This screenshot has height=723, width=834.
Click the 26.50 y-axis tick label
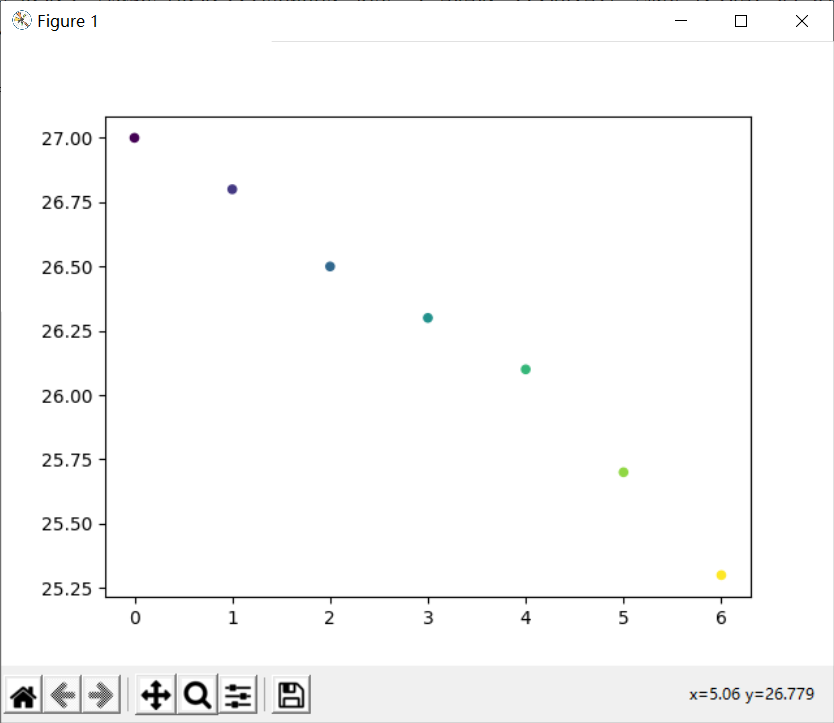pyautogui.click(x=67, y=268)
